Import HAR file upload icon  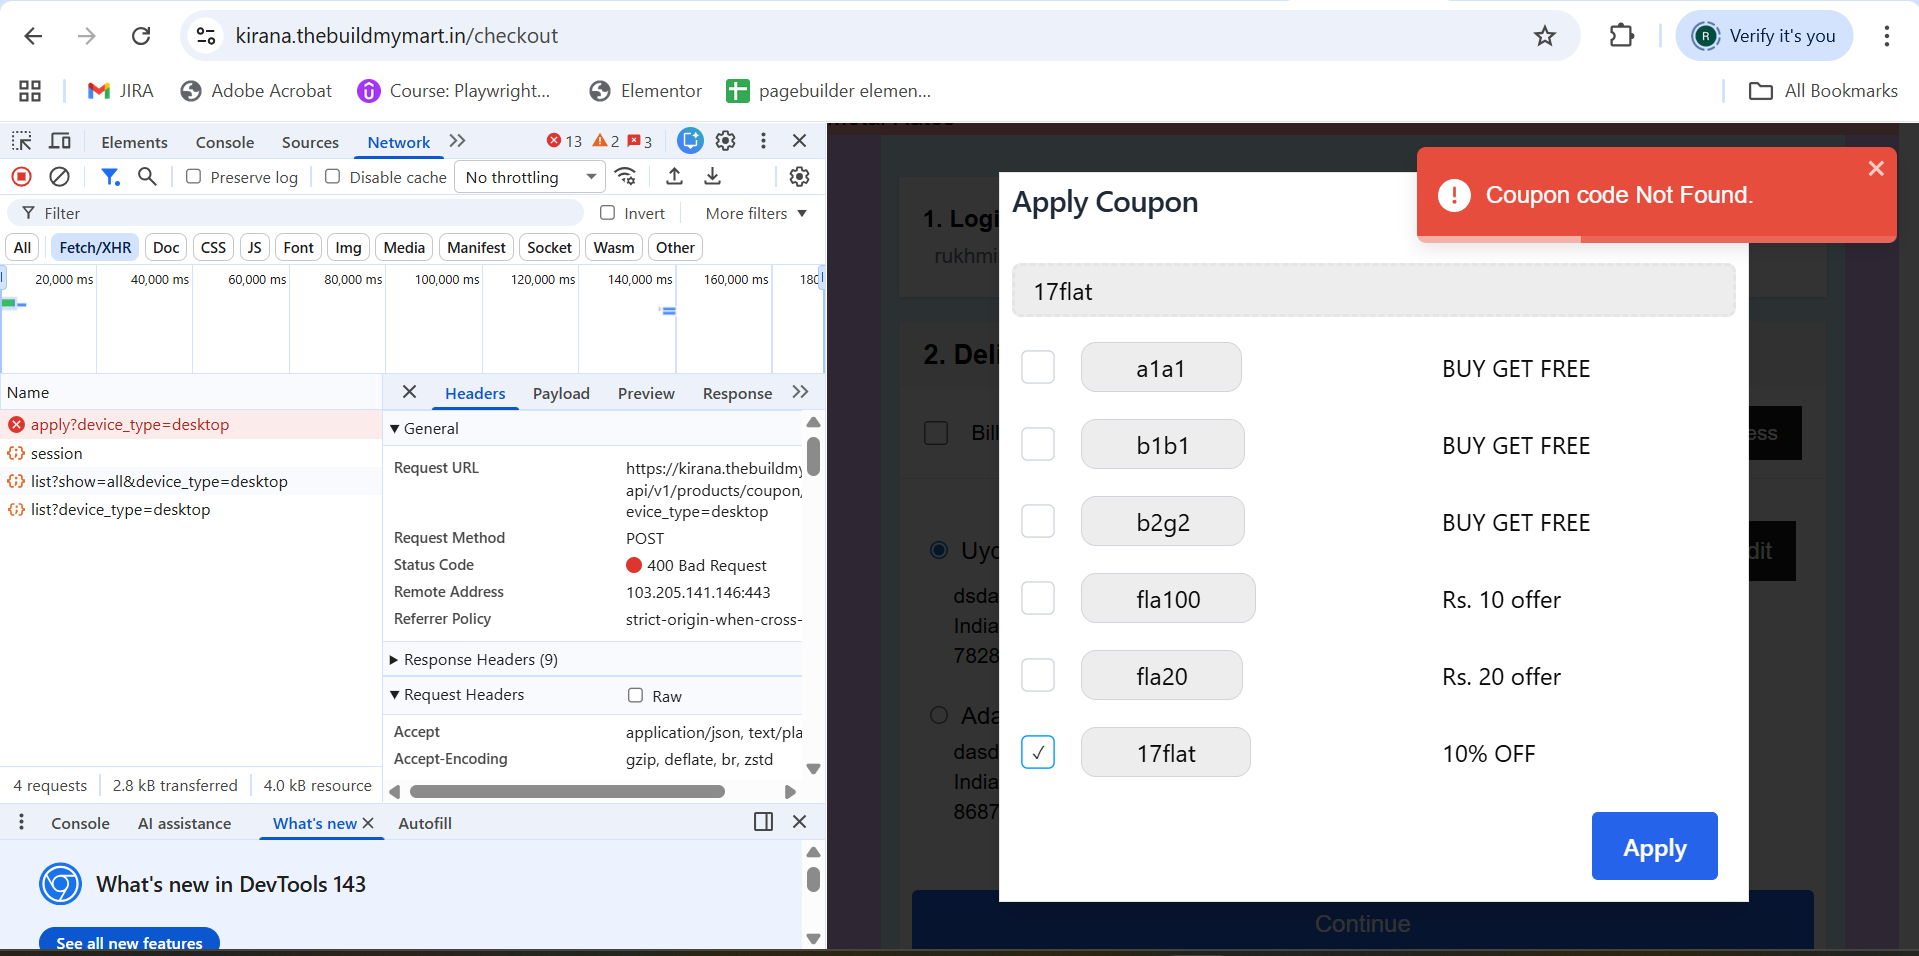675,177
